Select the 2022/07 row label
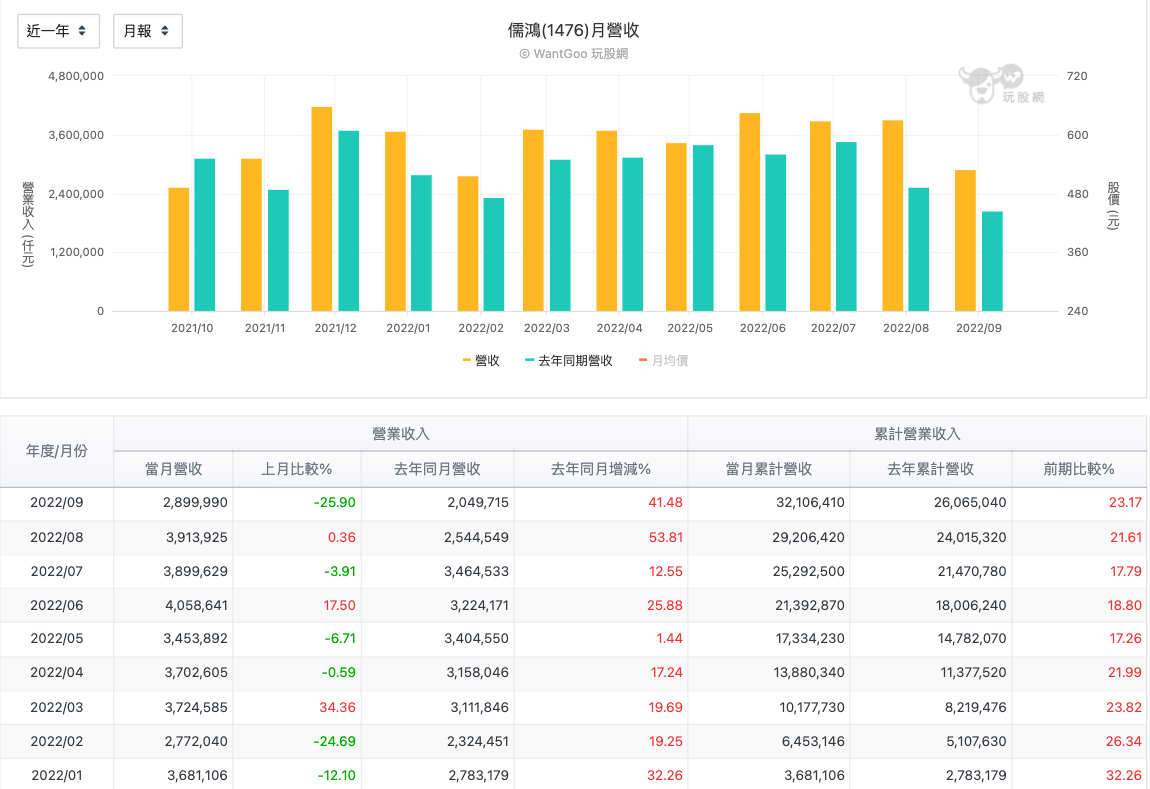Viewport: 1150px width, 789px height. tap(56, 571)
